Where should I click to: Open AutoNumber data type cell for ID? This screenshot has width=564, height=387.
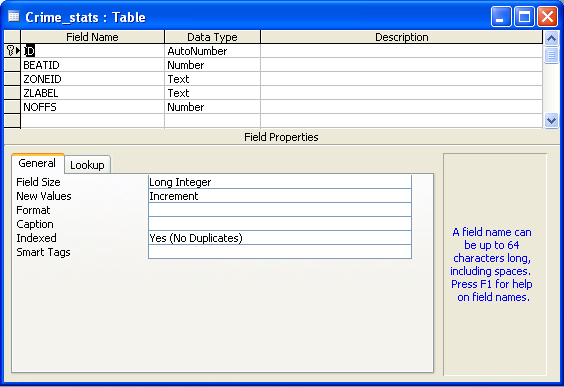(212, 51)
